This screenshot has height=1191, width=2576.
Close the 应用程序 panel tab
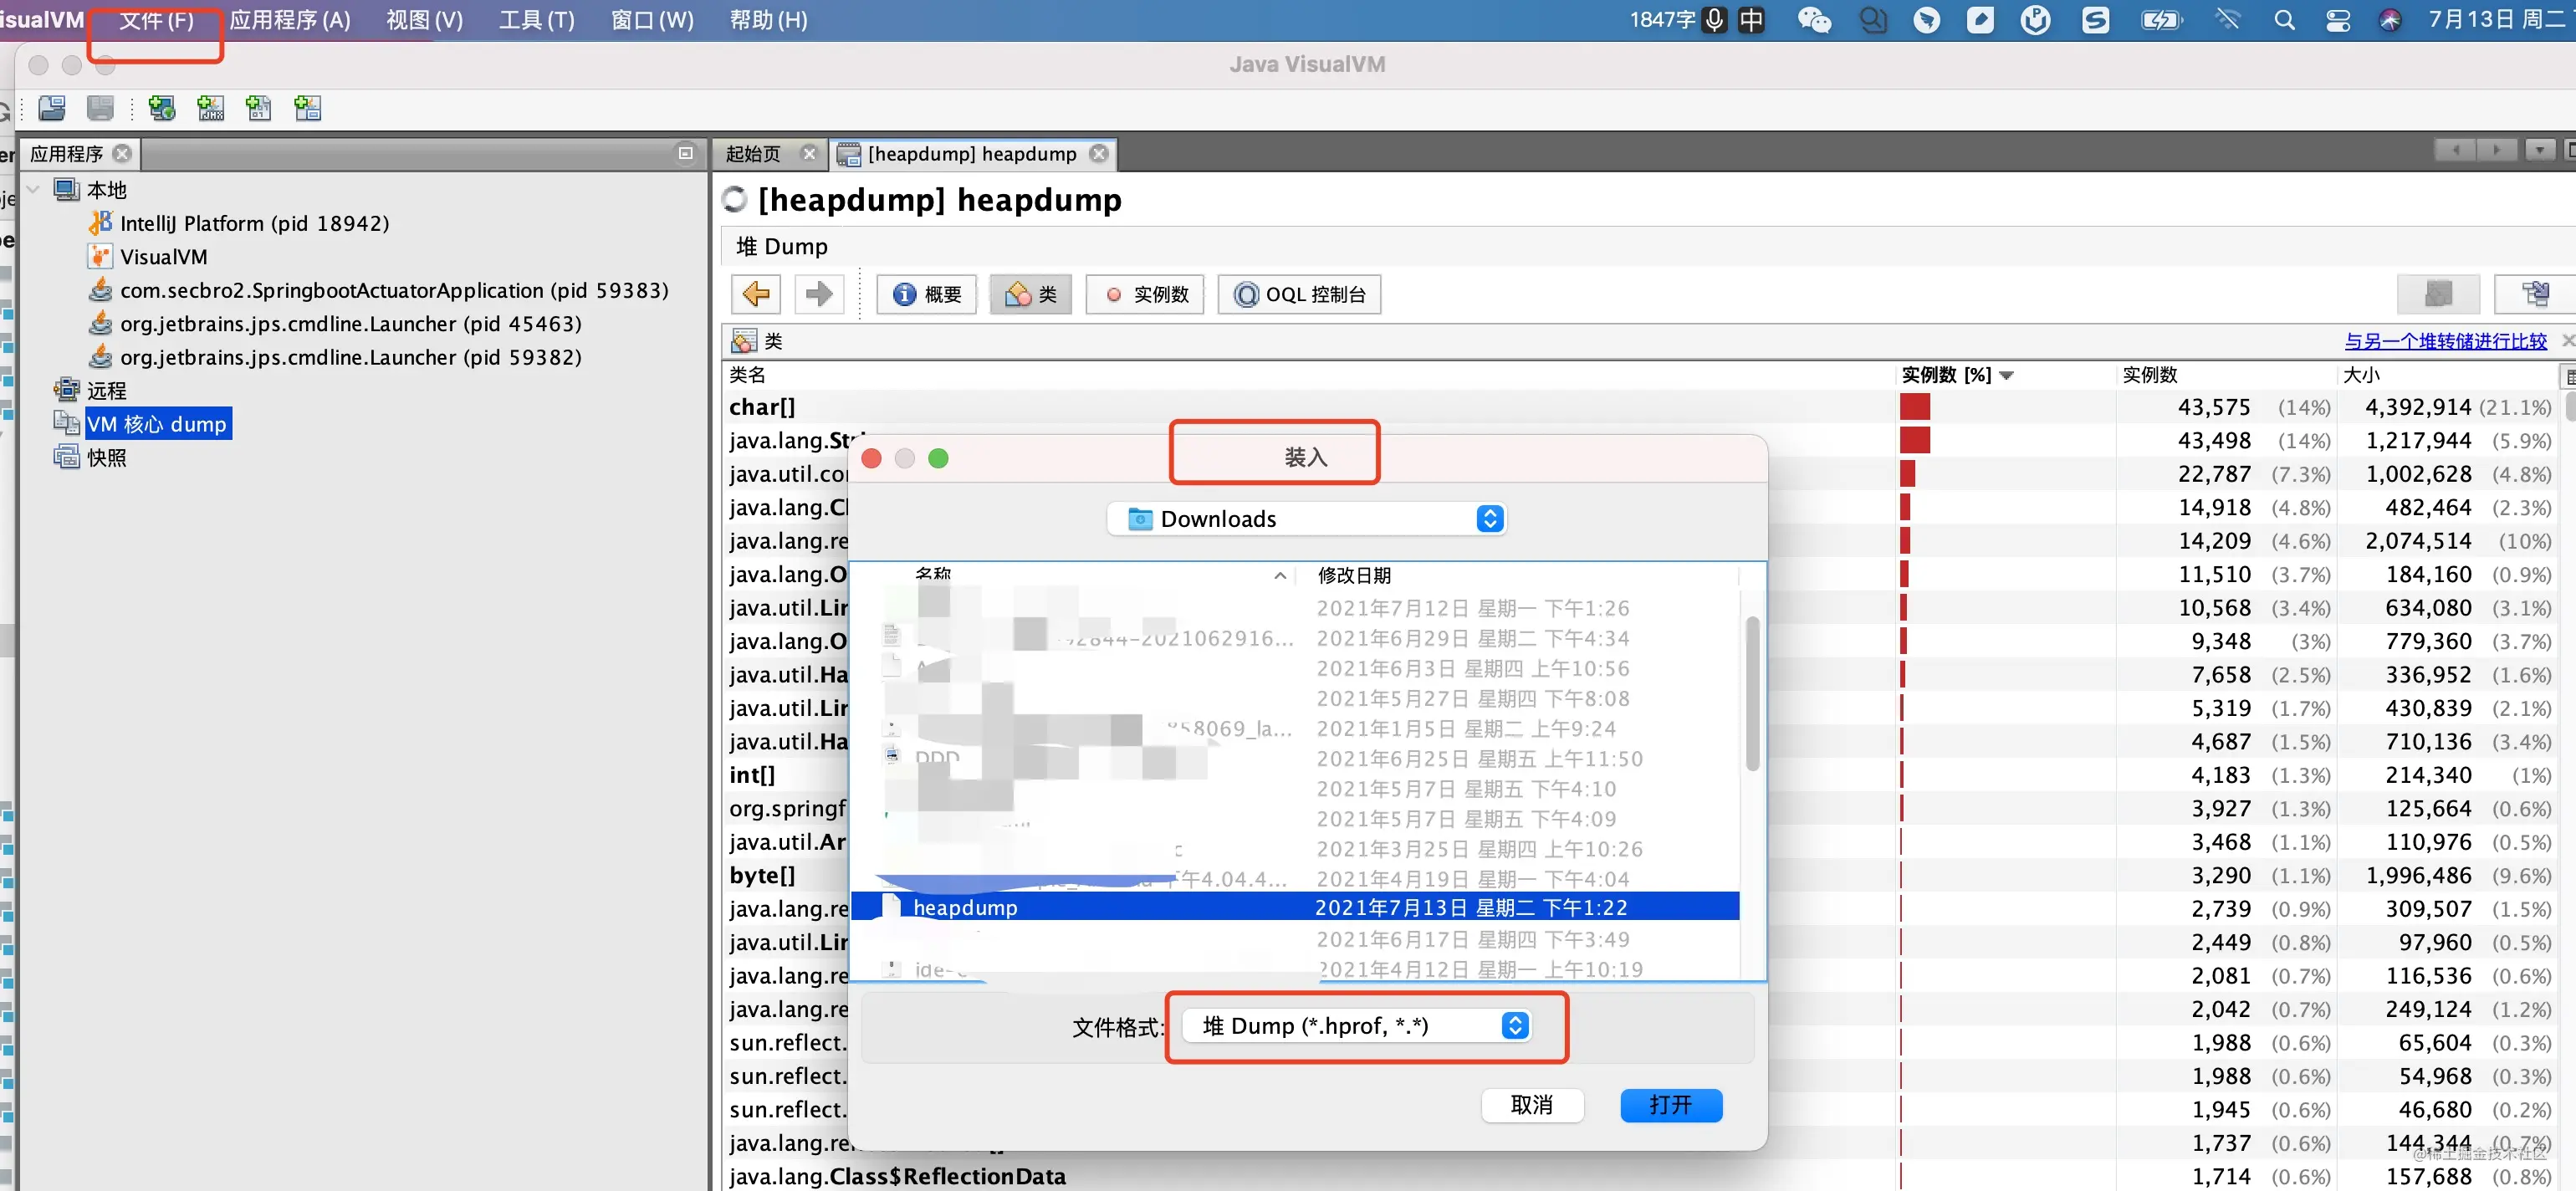(122, 153)
